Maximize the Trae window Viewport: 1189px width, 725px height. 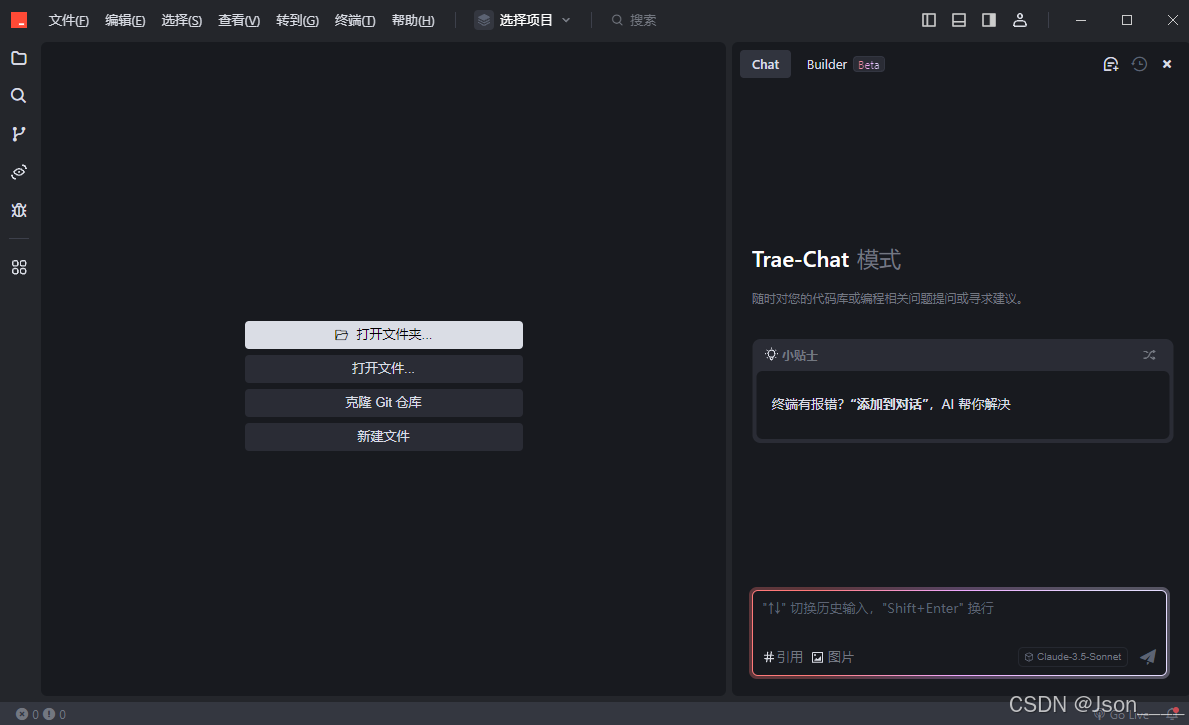click(1127, 20)
